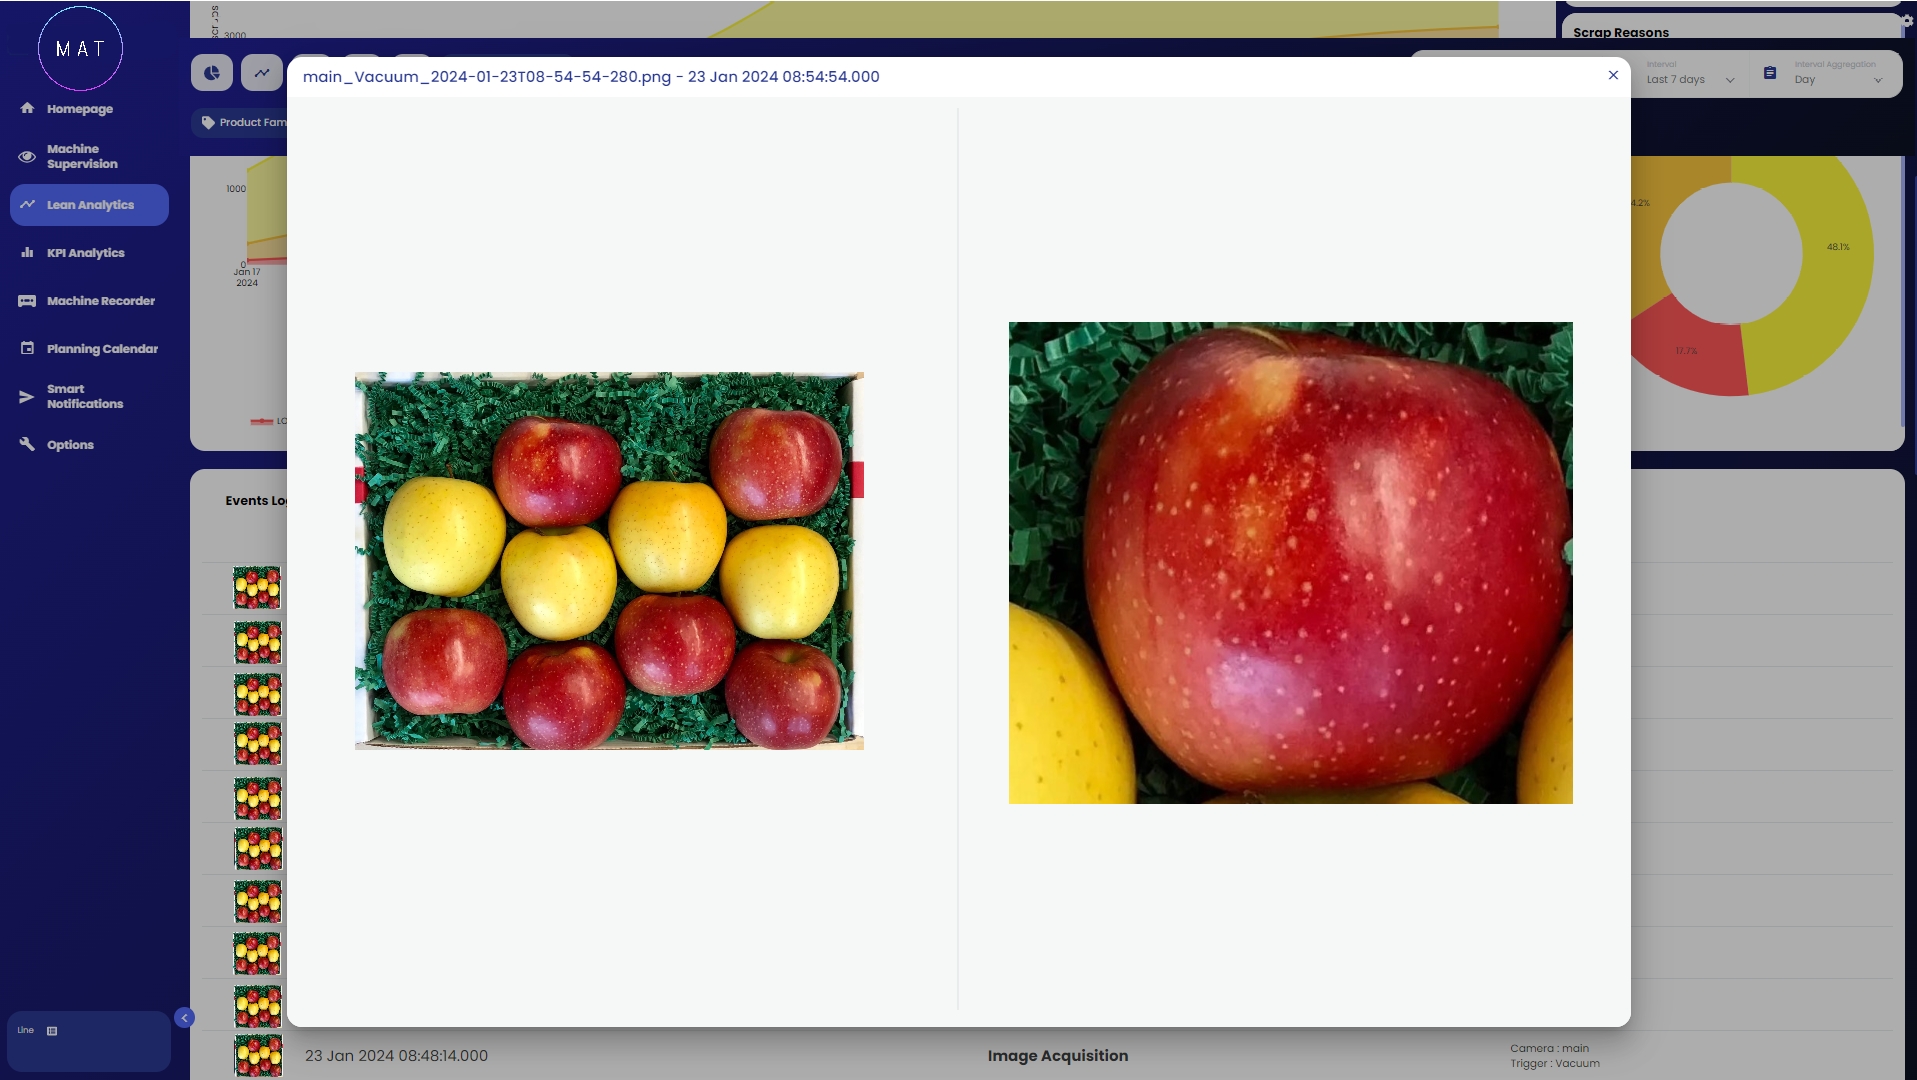Click the MAT logo circle
The width and height of the screenshot is (1917, 1080).
(x=80, y=49)
